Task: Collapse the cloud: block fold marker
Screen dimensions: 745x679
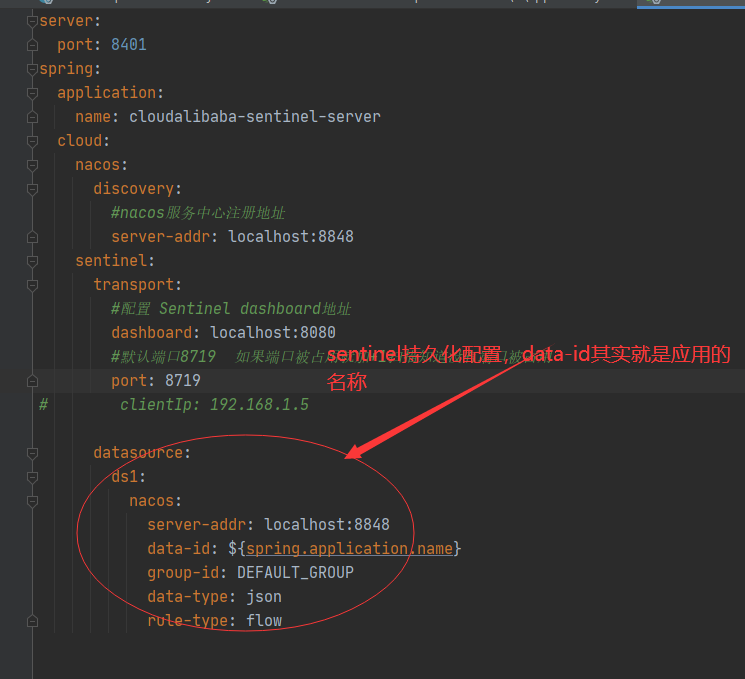Action: coord(32,141)
